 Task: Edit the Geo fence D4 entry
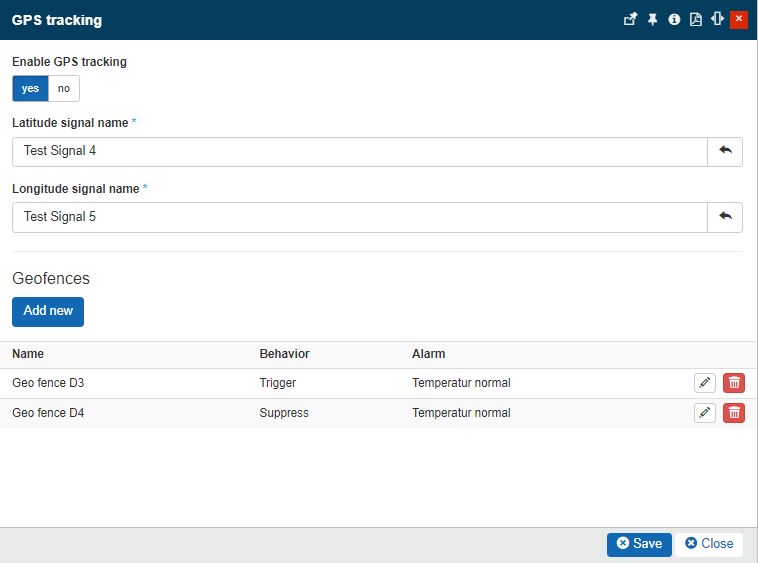[705, 413]
